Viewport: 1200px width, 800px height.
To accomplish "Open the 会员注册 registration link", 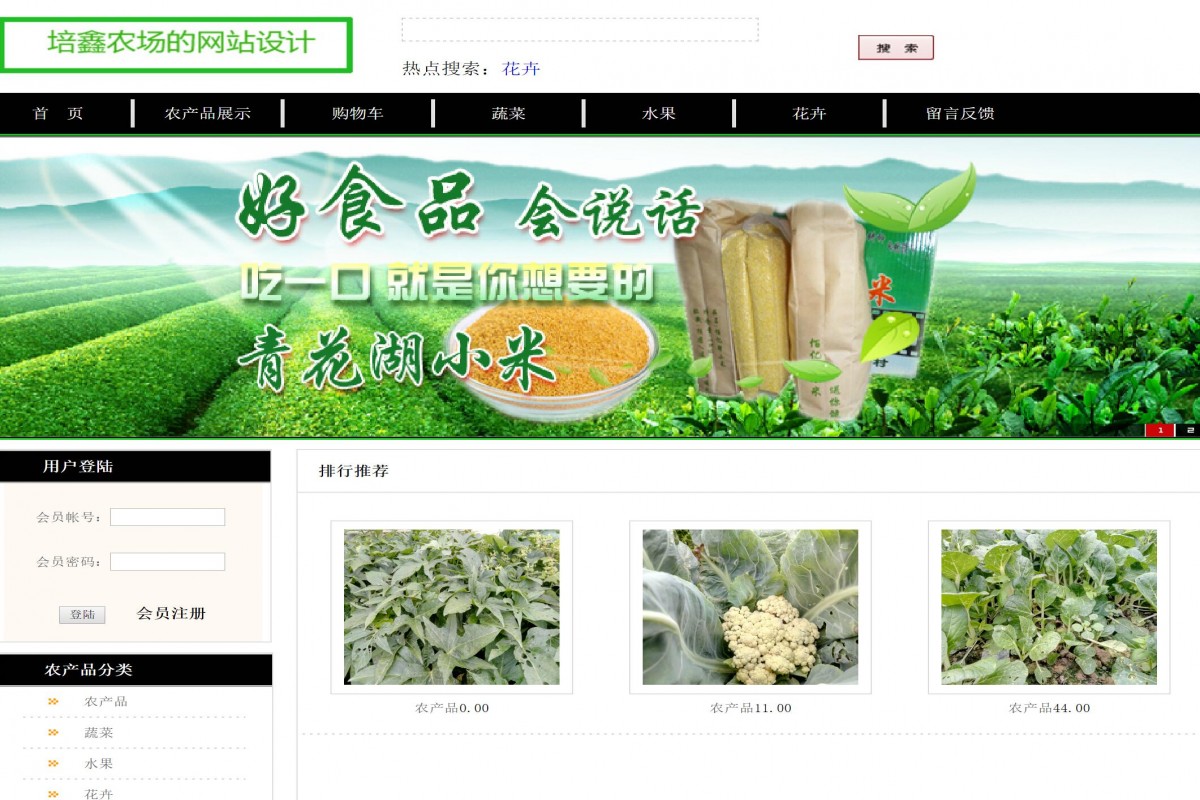I will (x=171, y=614).
